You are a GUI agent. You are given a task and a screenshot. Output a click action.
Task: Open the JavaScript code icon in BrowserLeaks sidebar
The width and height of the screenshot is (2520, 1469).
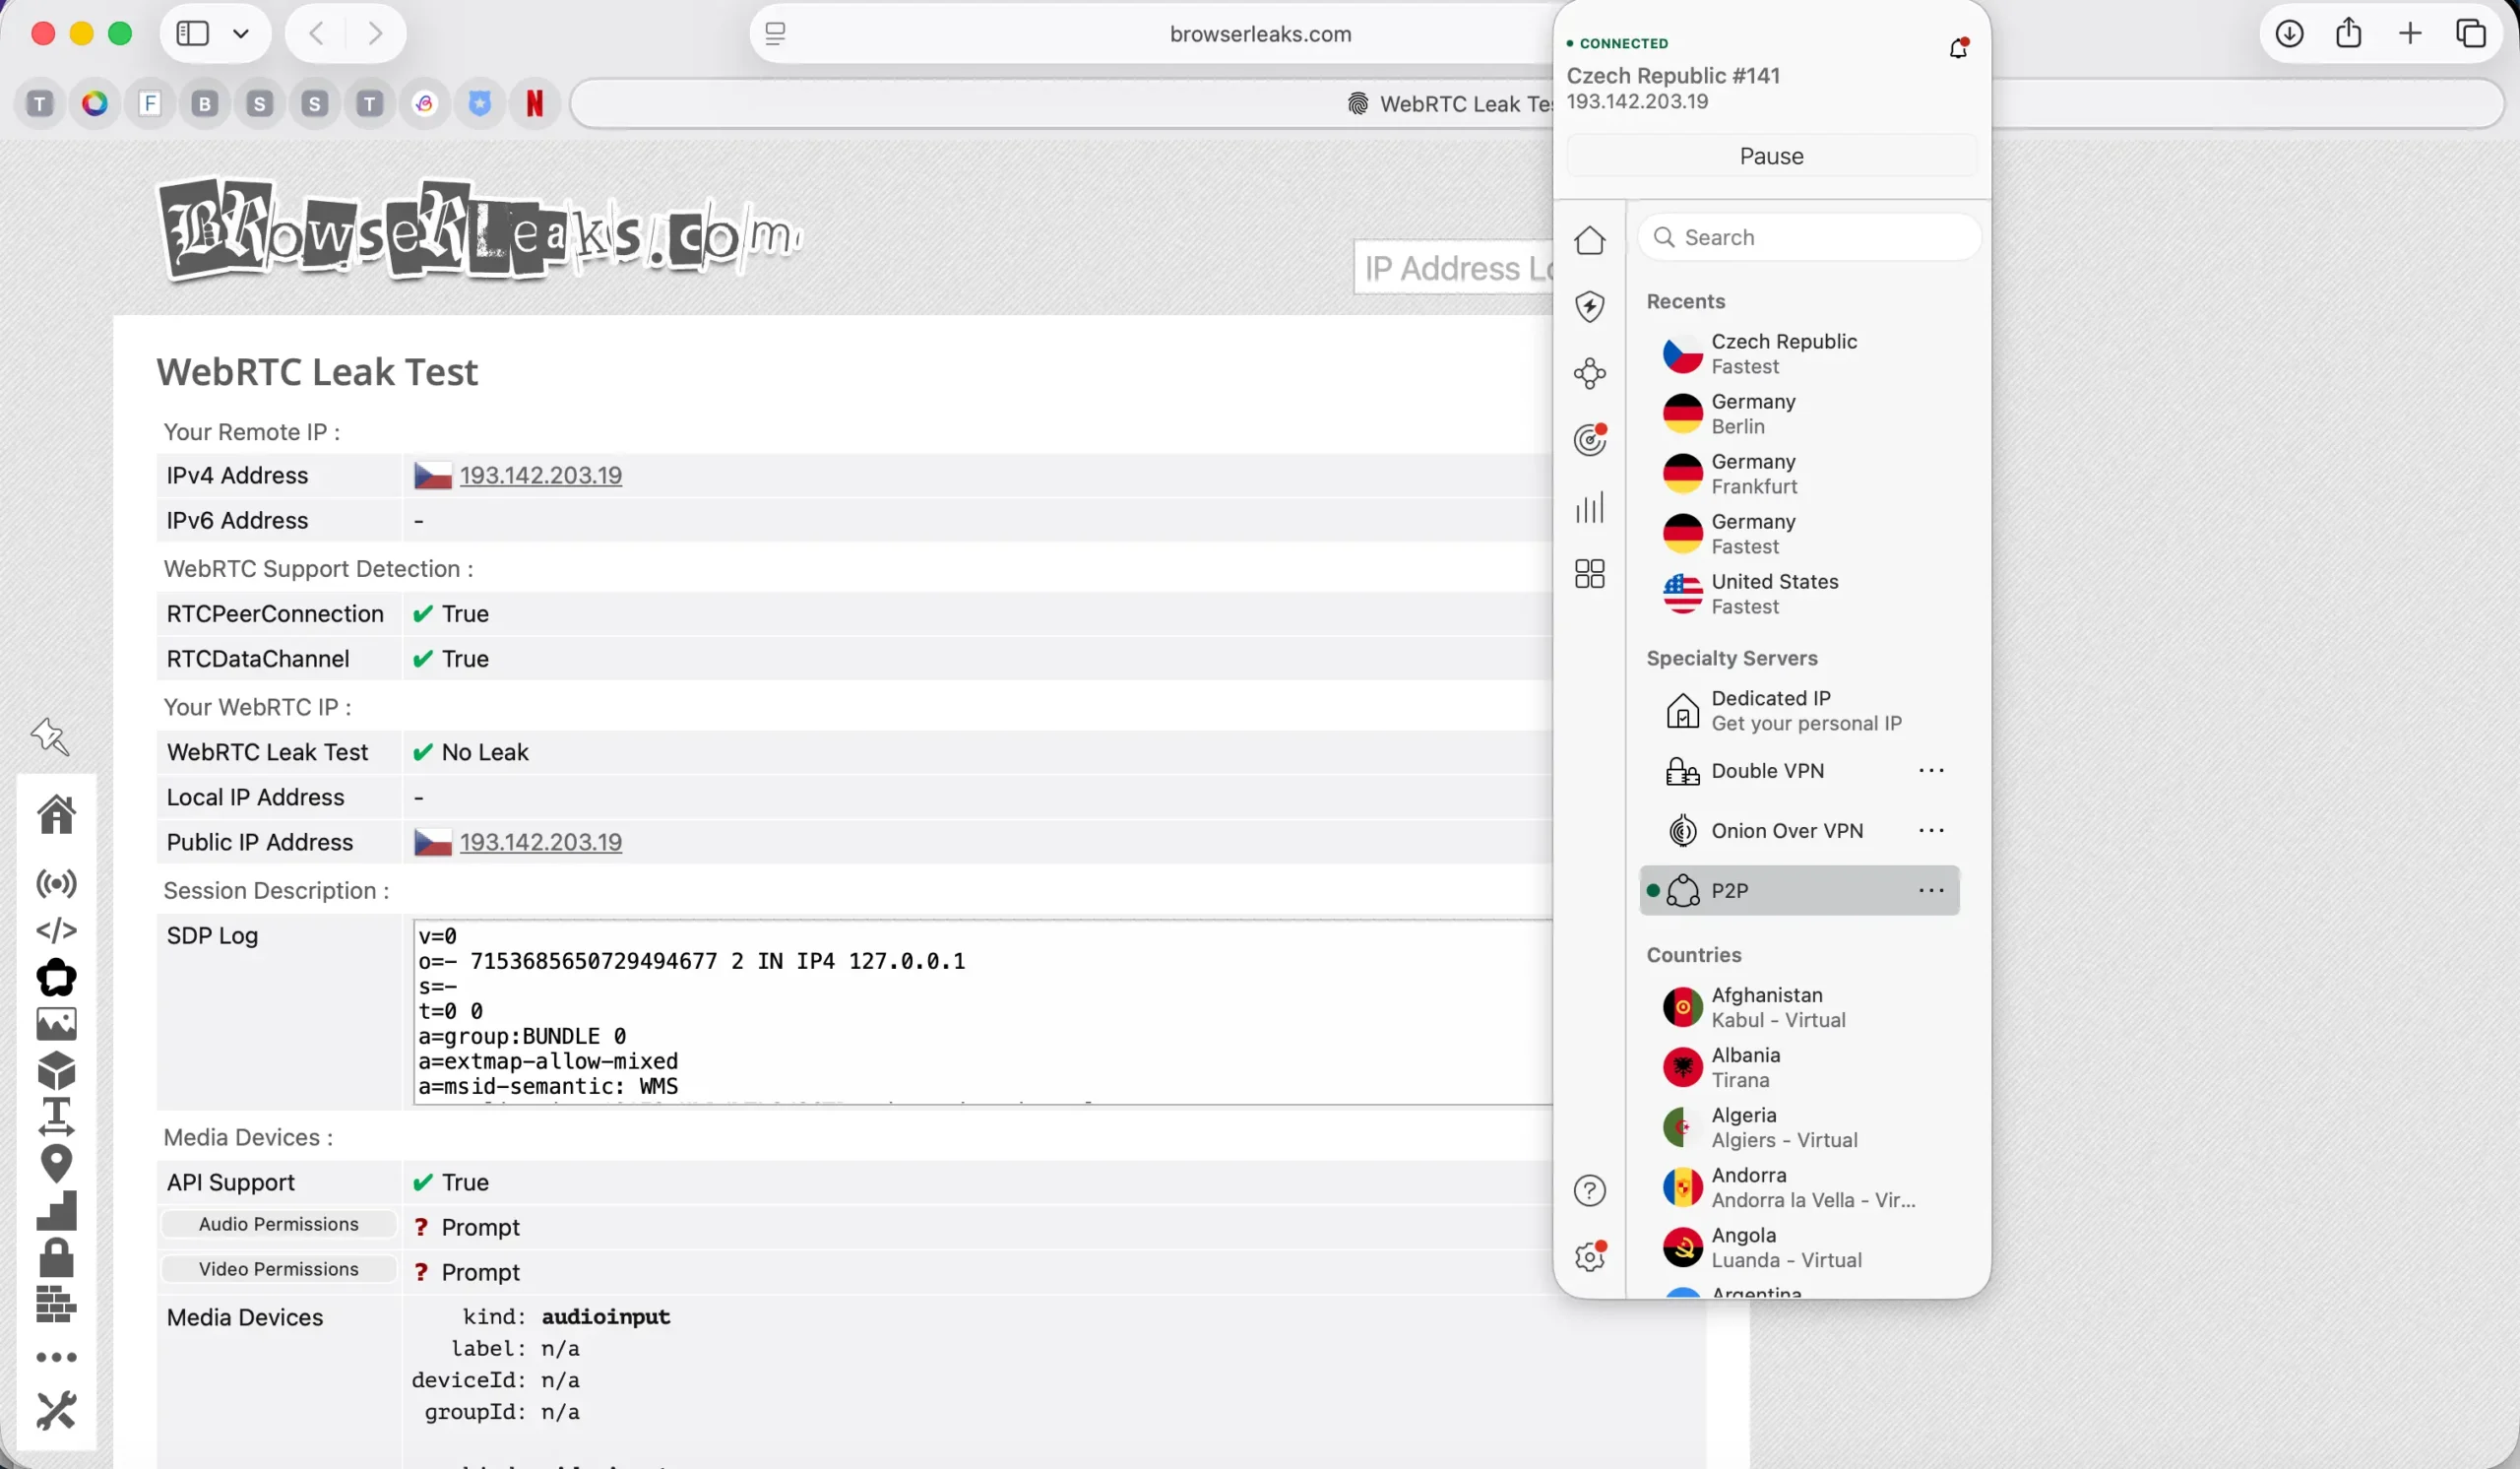[57, 930]
